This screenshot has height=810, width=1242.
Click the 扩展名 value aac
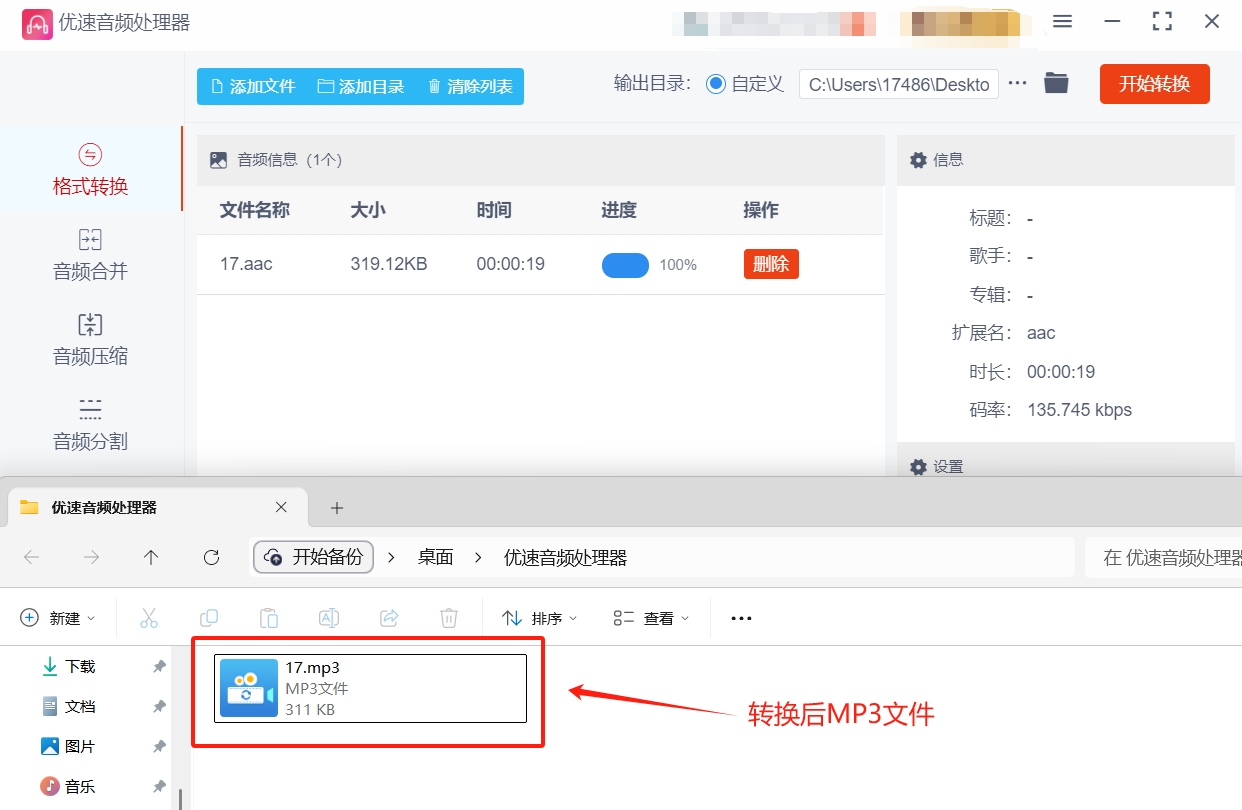point(1041,333)
